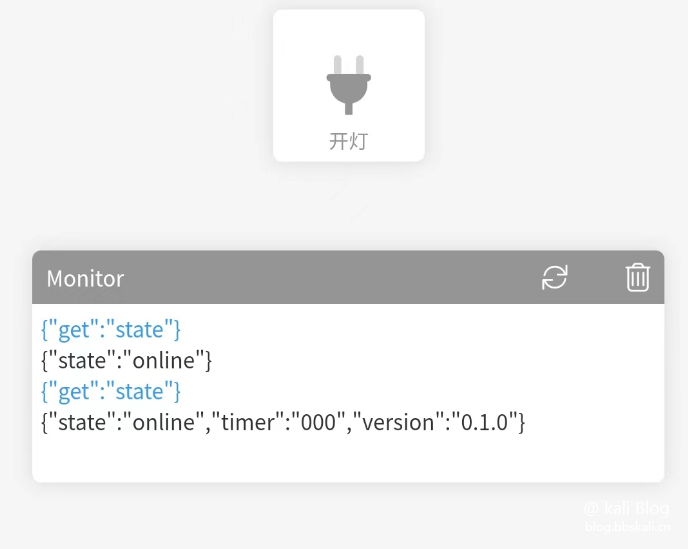Select the first {"get":"state"} message

[x=111, y=330]
